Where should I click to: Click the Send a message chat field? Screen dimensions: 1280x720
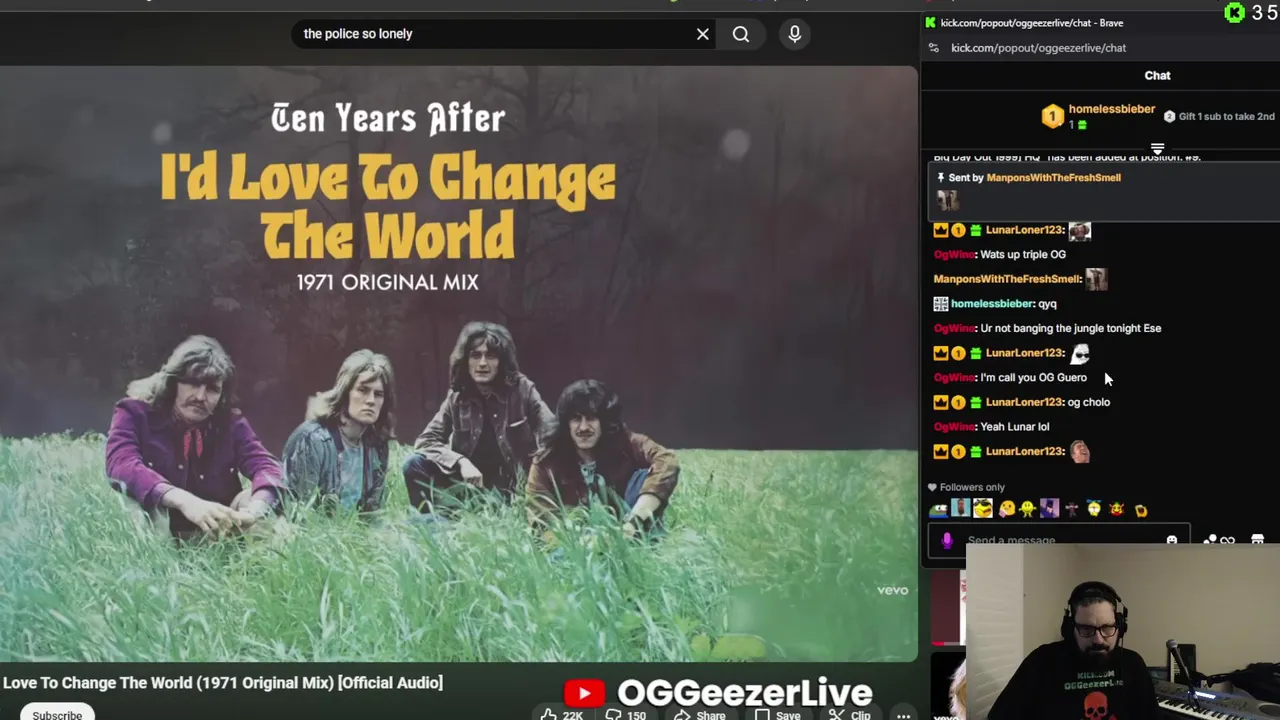click(x=1060, y=541)
